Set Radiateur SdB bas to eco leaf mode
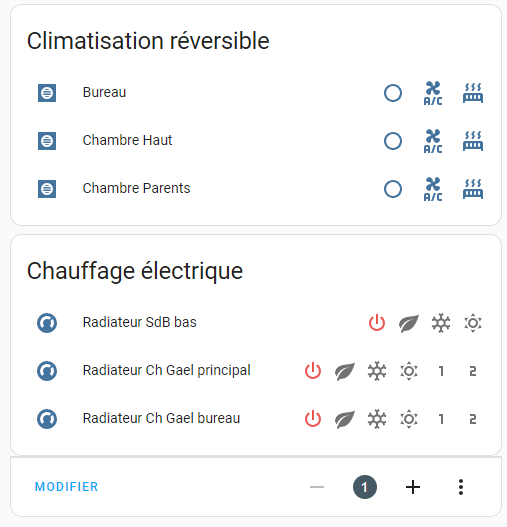This screenshot has width=507, height=527. pos(409,323)
